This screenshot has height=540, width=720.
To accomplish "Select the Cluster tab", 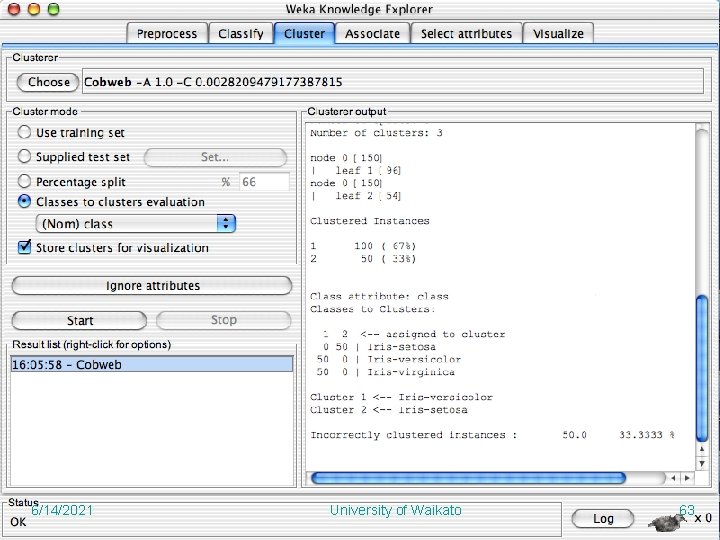I will point(304,34).
